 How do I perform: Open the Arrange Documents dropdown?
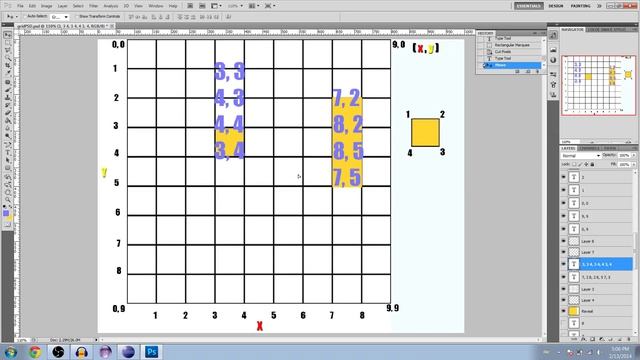[x=253, y=6]
